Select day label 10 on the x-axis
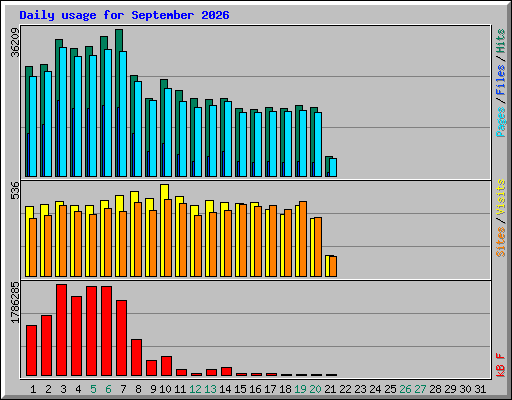 165,389
